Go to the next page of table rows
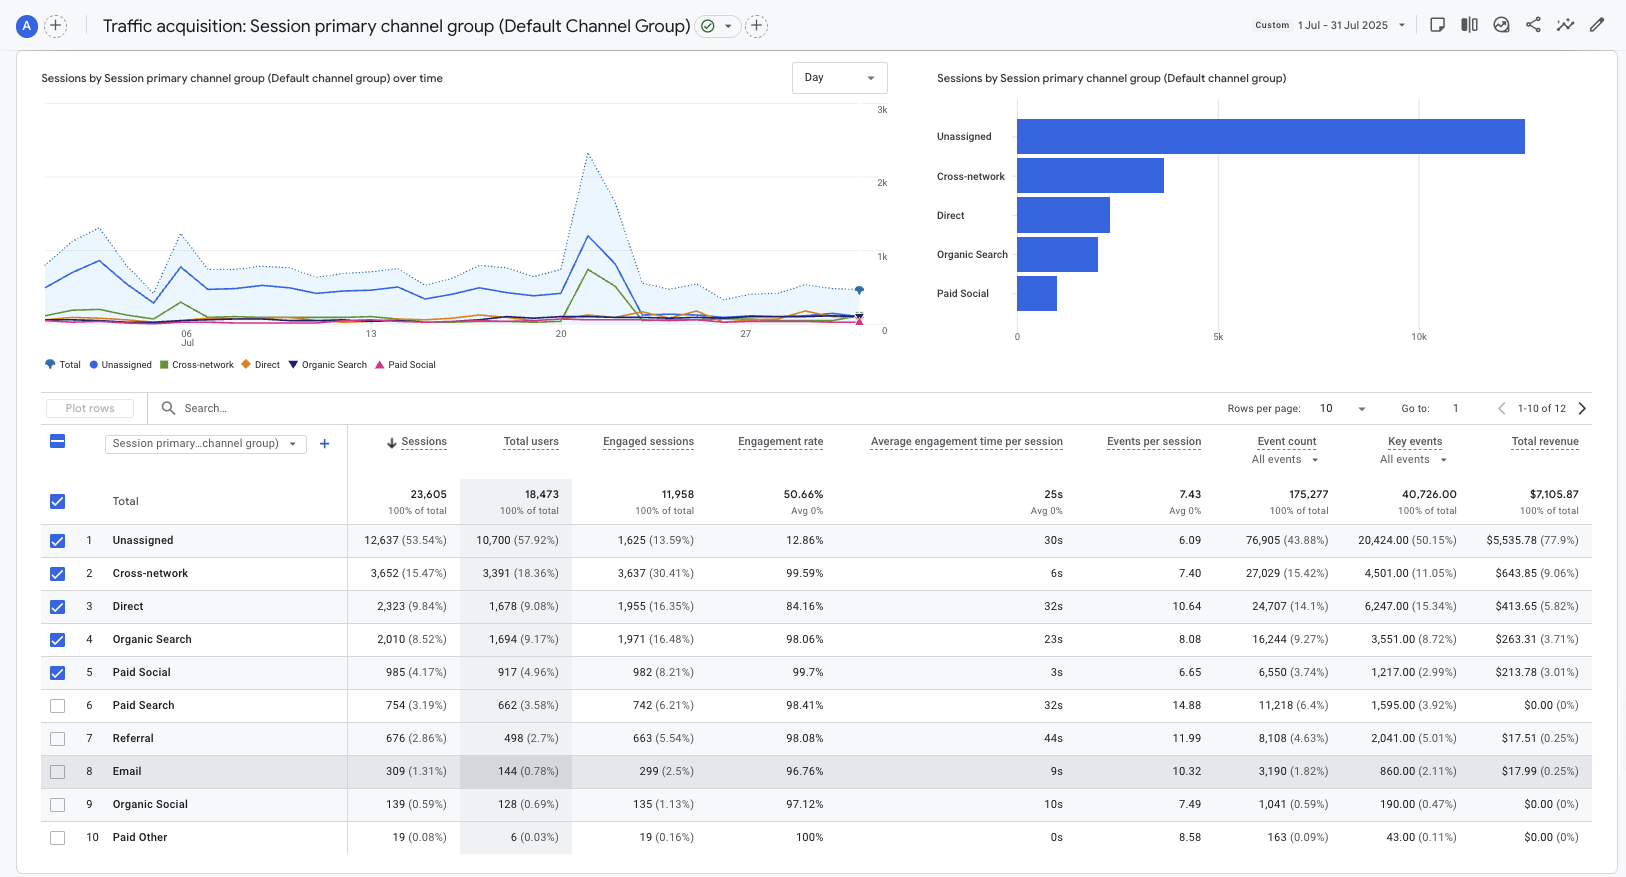The image size is (1626, 877). coord(1582,408)
